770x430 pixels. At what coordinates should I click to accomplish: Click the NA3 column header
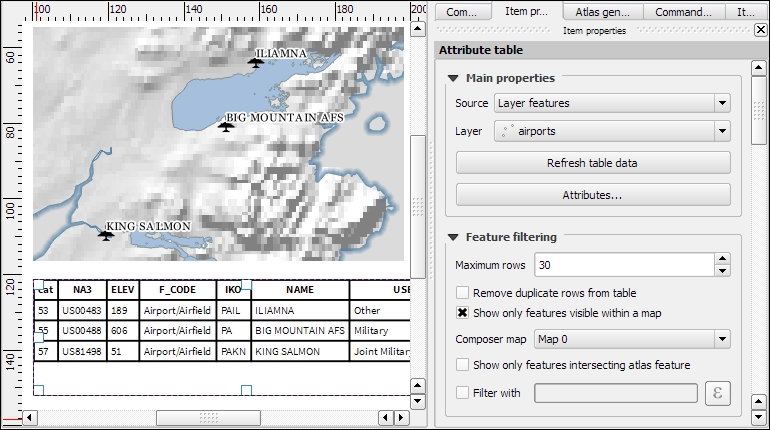coord(82,290)
